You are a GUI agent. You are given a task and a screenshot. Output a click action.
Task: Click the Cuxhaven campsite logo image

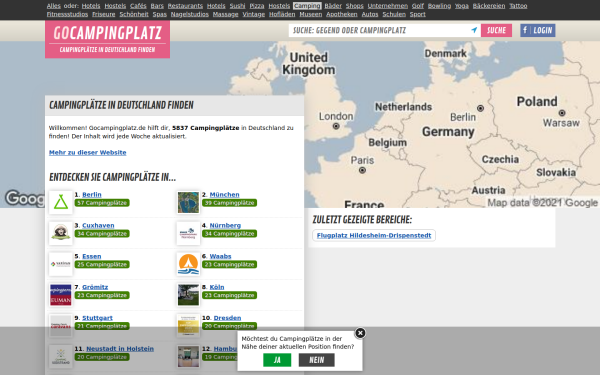(x=60, y=233)
